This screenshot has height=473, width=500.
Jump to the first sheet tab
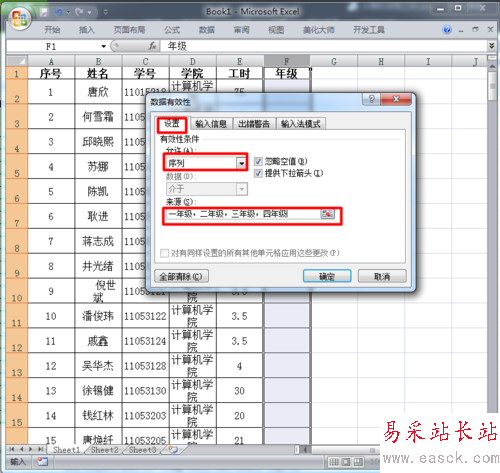(12, 449)
